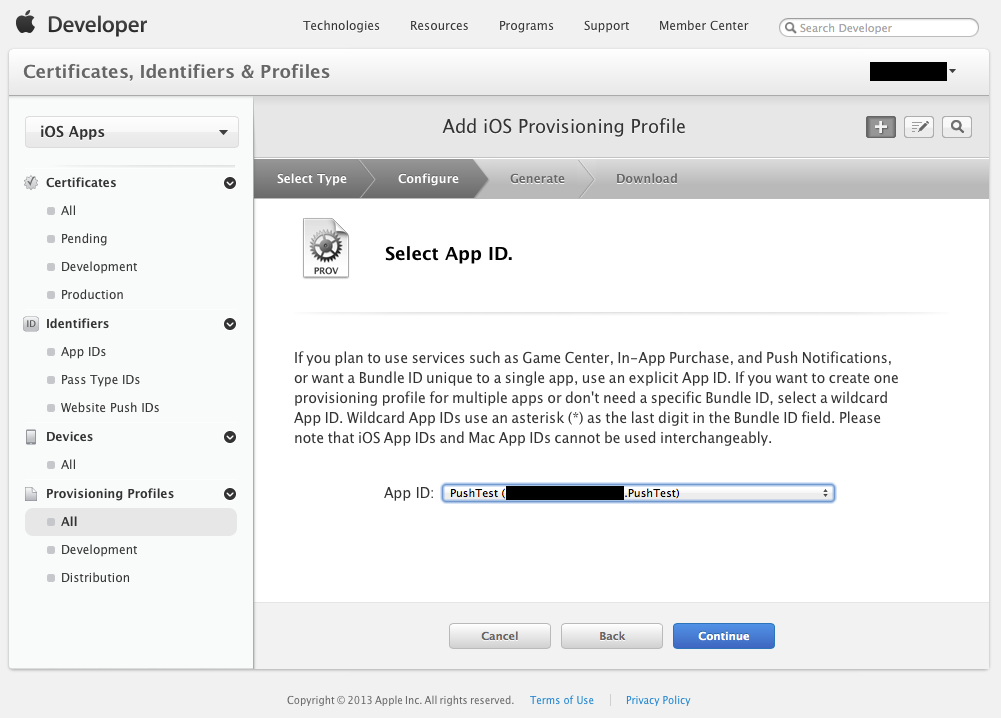Click the Devices phone icon in sidebar
Viewport: 1001px width, 718px height.
coord(31,437)
